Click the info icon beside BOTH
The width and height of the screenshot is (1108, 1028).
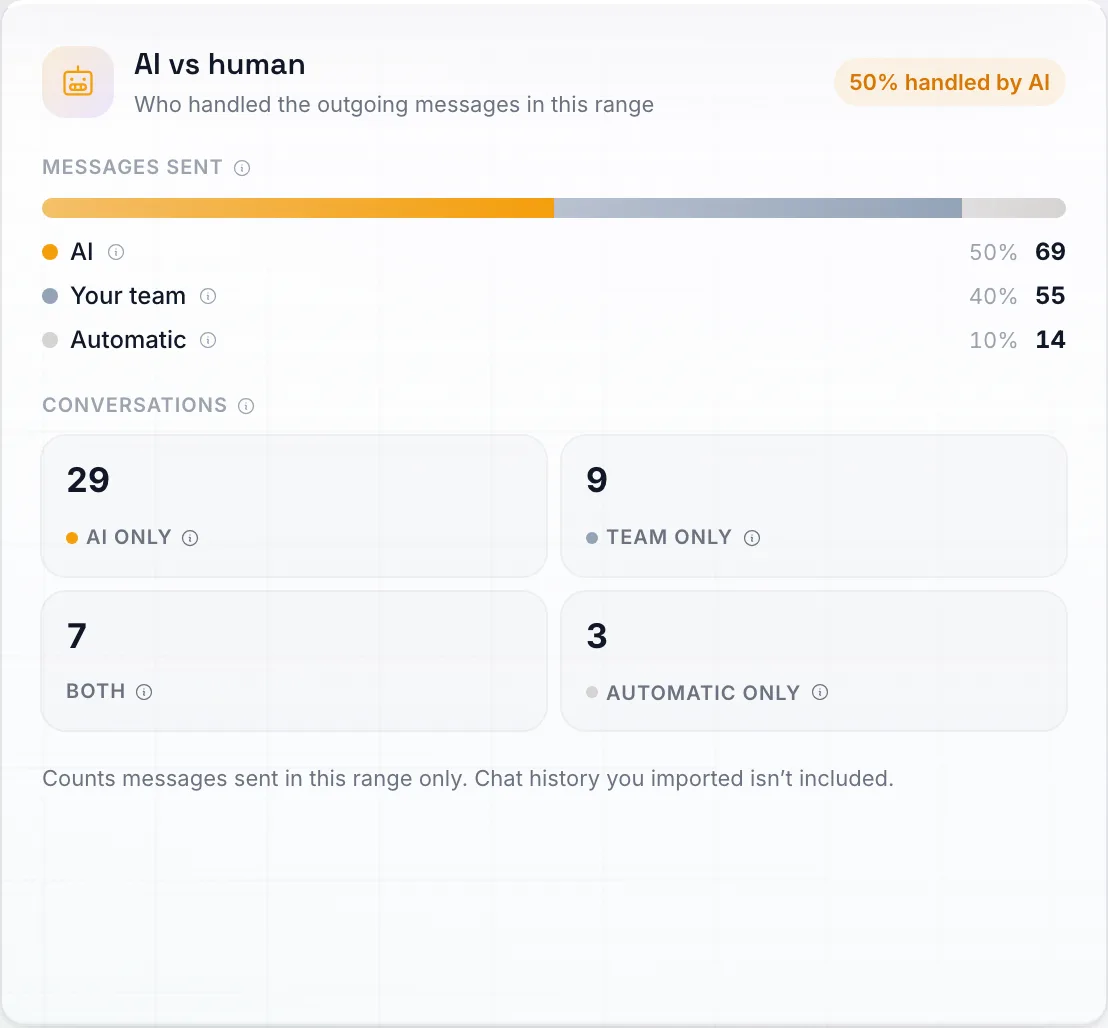(144, 692)
